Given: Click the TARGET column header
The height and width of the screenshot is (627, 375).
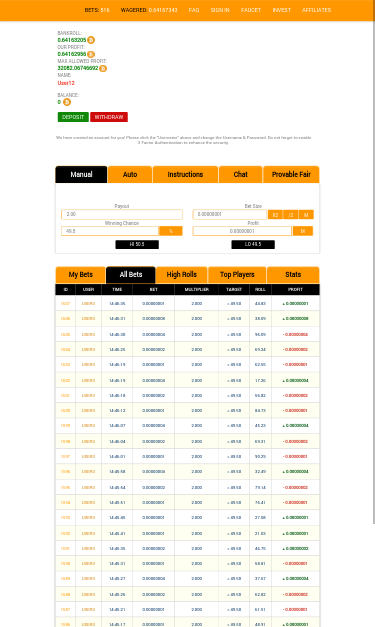Looking at the screenshot, I should (234, 290).
